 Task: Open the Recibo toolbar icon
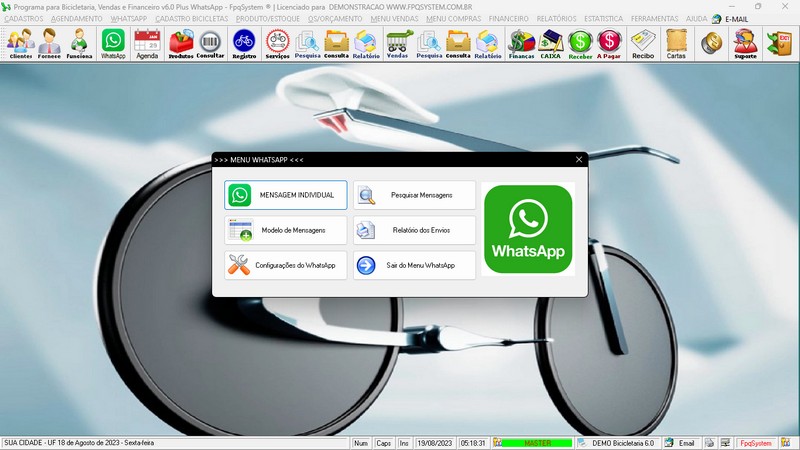[643, 43]
